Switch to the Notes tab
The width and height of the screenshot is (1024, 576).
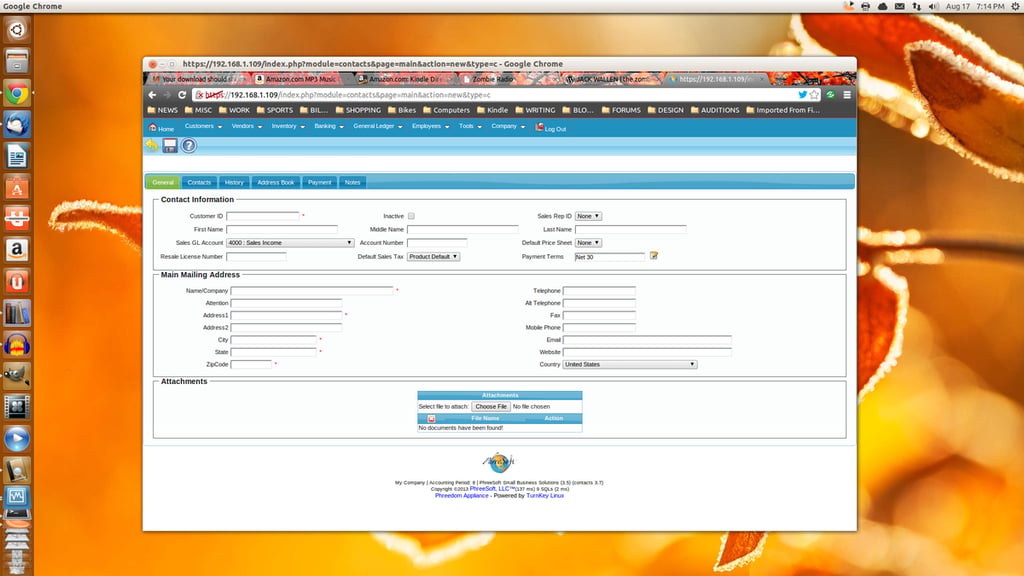coord(353,182)
